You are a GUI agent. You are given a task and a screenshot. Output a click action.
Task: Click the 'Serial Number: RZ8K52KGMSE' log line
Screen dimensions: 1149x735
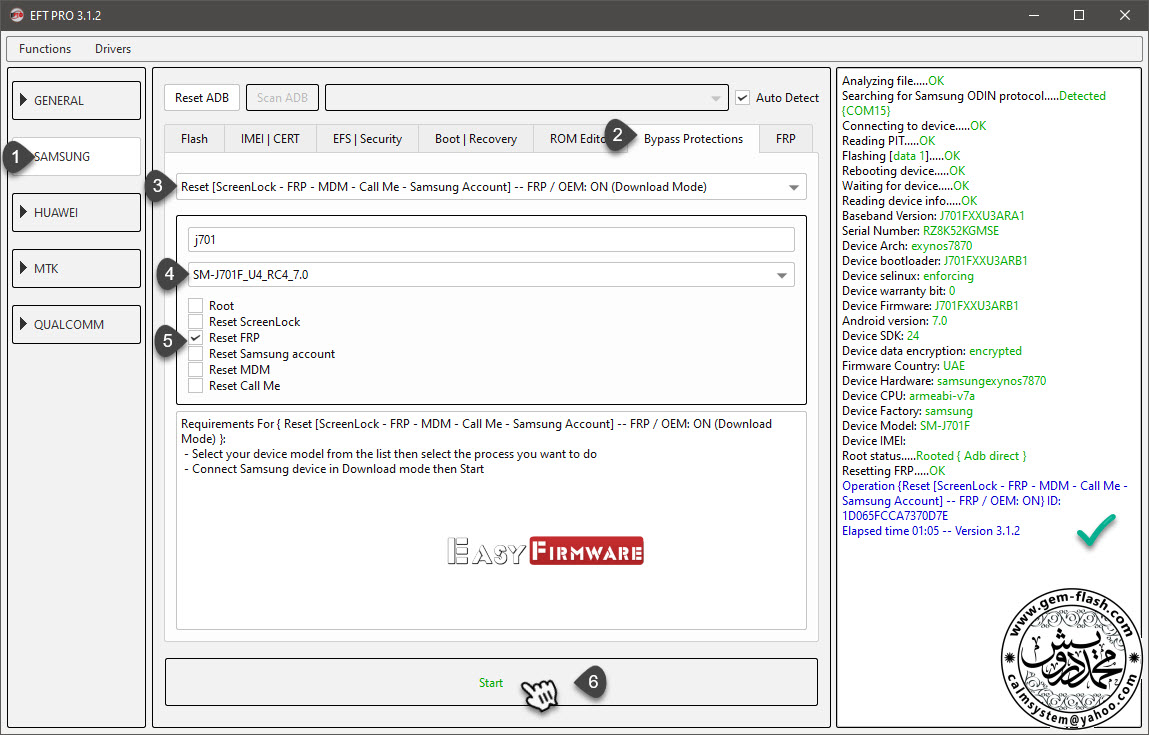coord(920,231)
